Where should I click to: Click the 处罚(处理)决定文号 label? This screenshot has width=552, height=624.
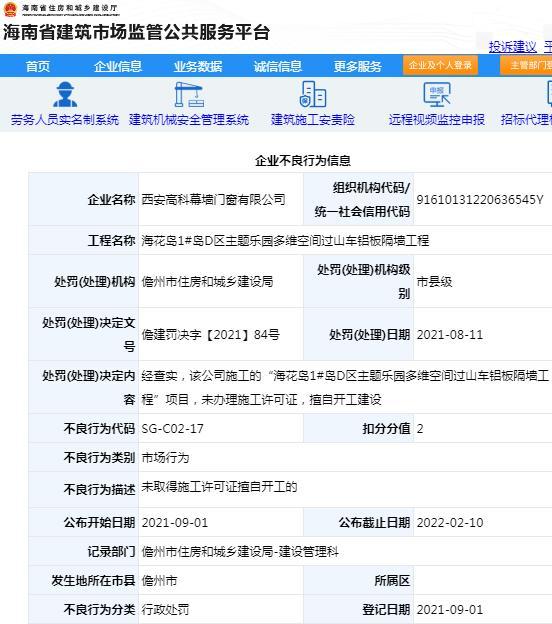coord(89,335)
